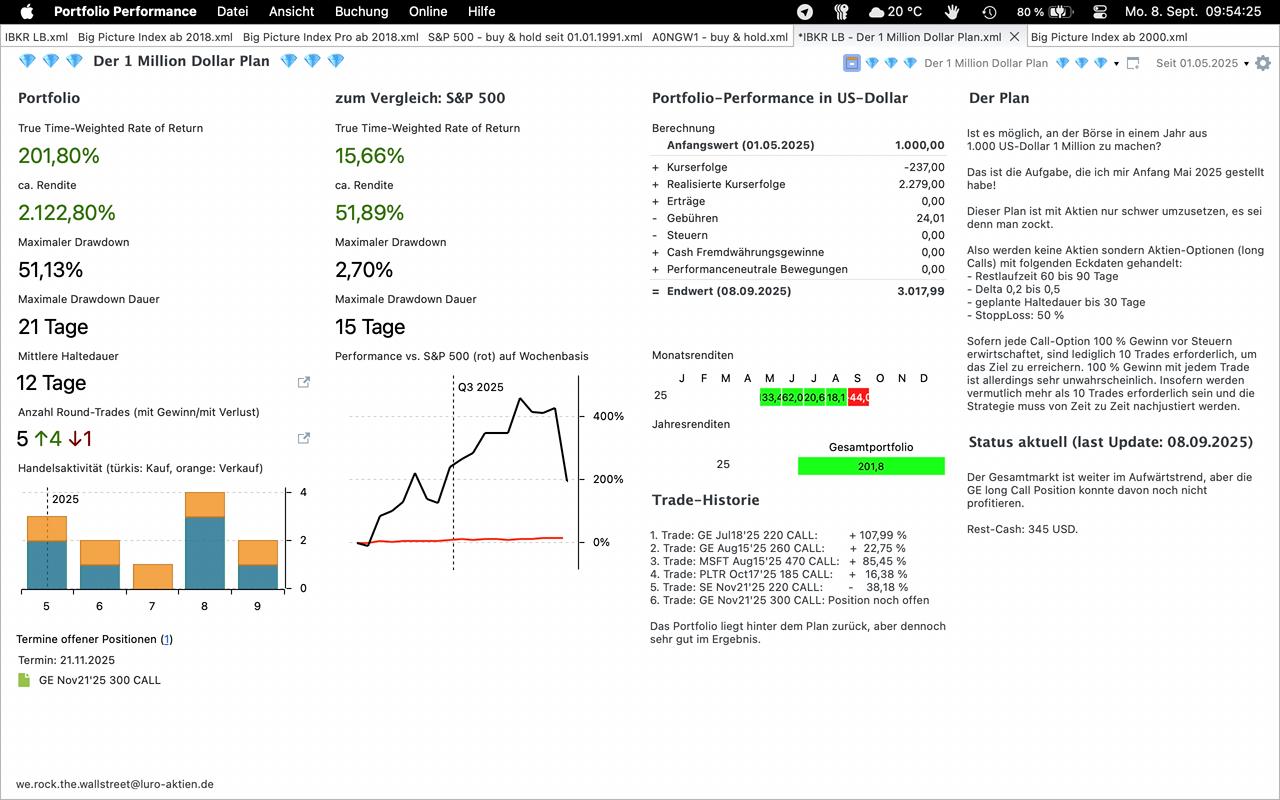The image size is (1280, 800).
Task: Open external view icon beside Anzahl Round-Trades
Action: click(x=304, y=438)
